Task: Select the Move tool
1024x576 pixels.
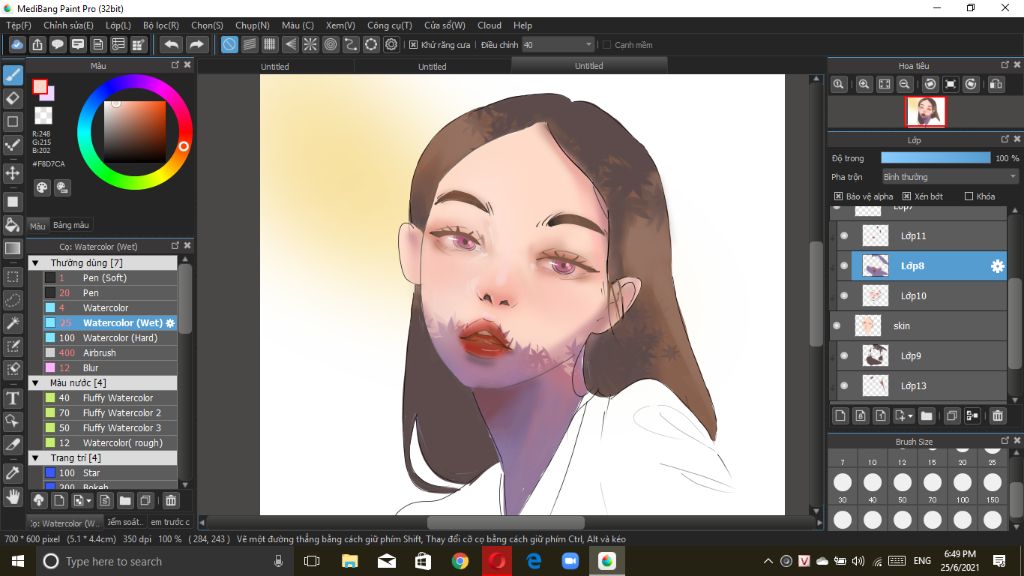Action: coord(12,173)
